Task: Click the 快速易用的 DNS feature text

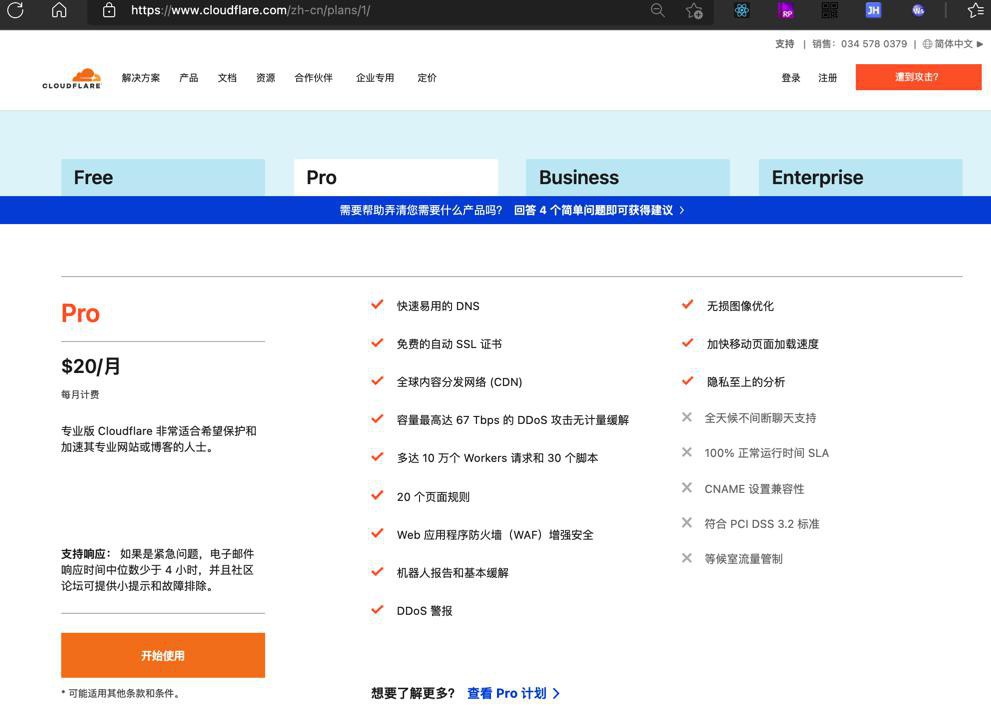Action: [438, 306]
